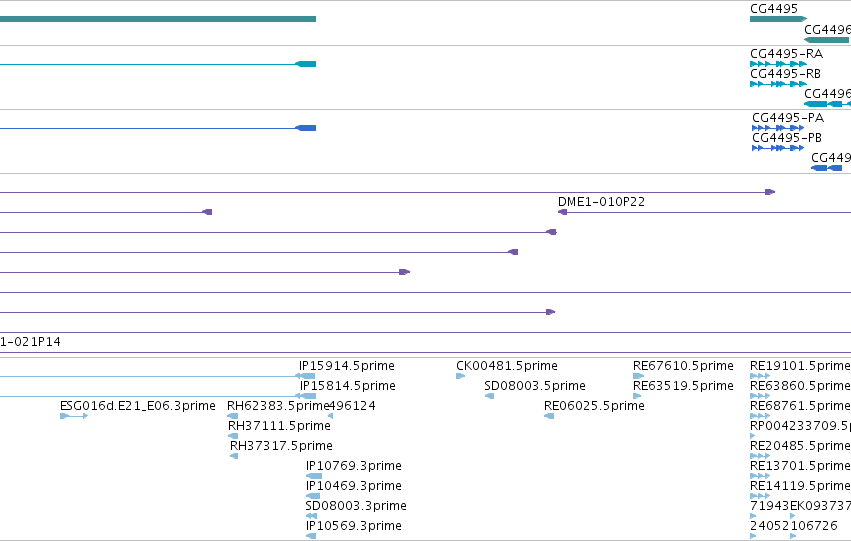Click the RH37111.5prime label
The height and width of the screenshot is (541, 851).
click(x=280, y=426)
